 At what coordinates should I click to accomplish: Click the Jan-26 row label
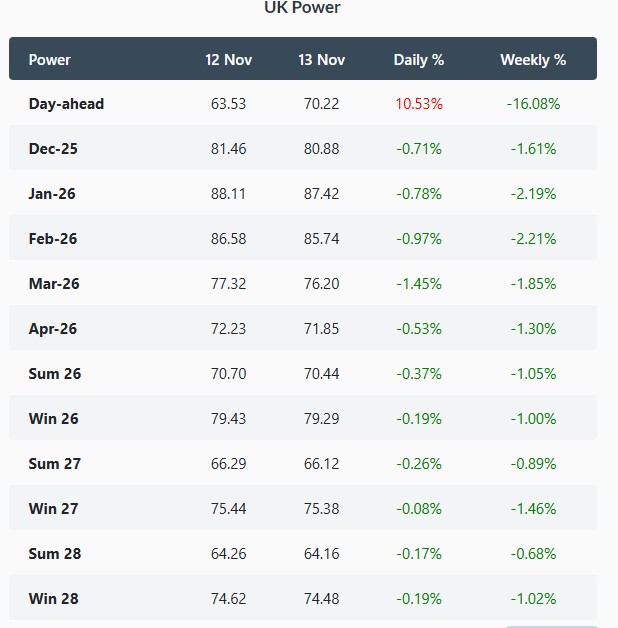52,194
